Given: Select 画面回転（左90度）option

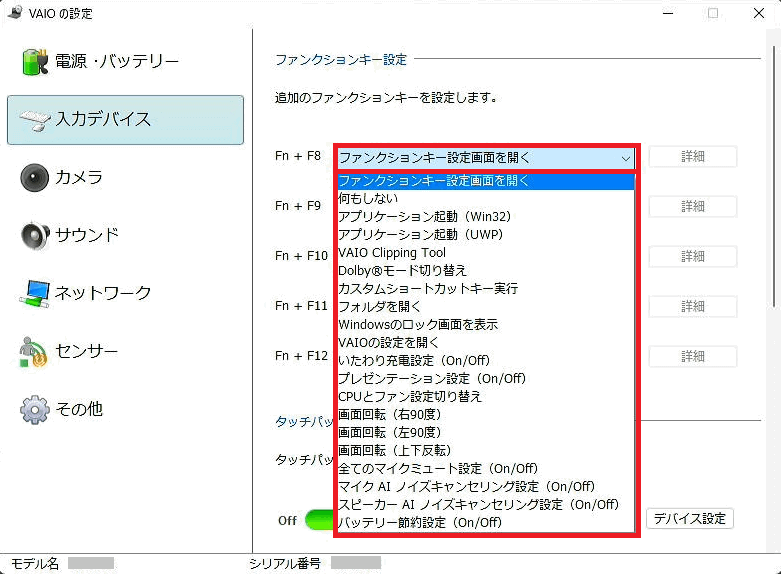Looking at the screenshot, I should 486,432.
